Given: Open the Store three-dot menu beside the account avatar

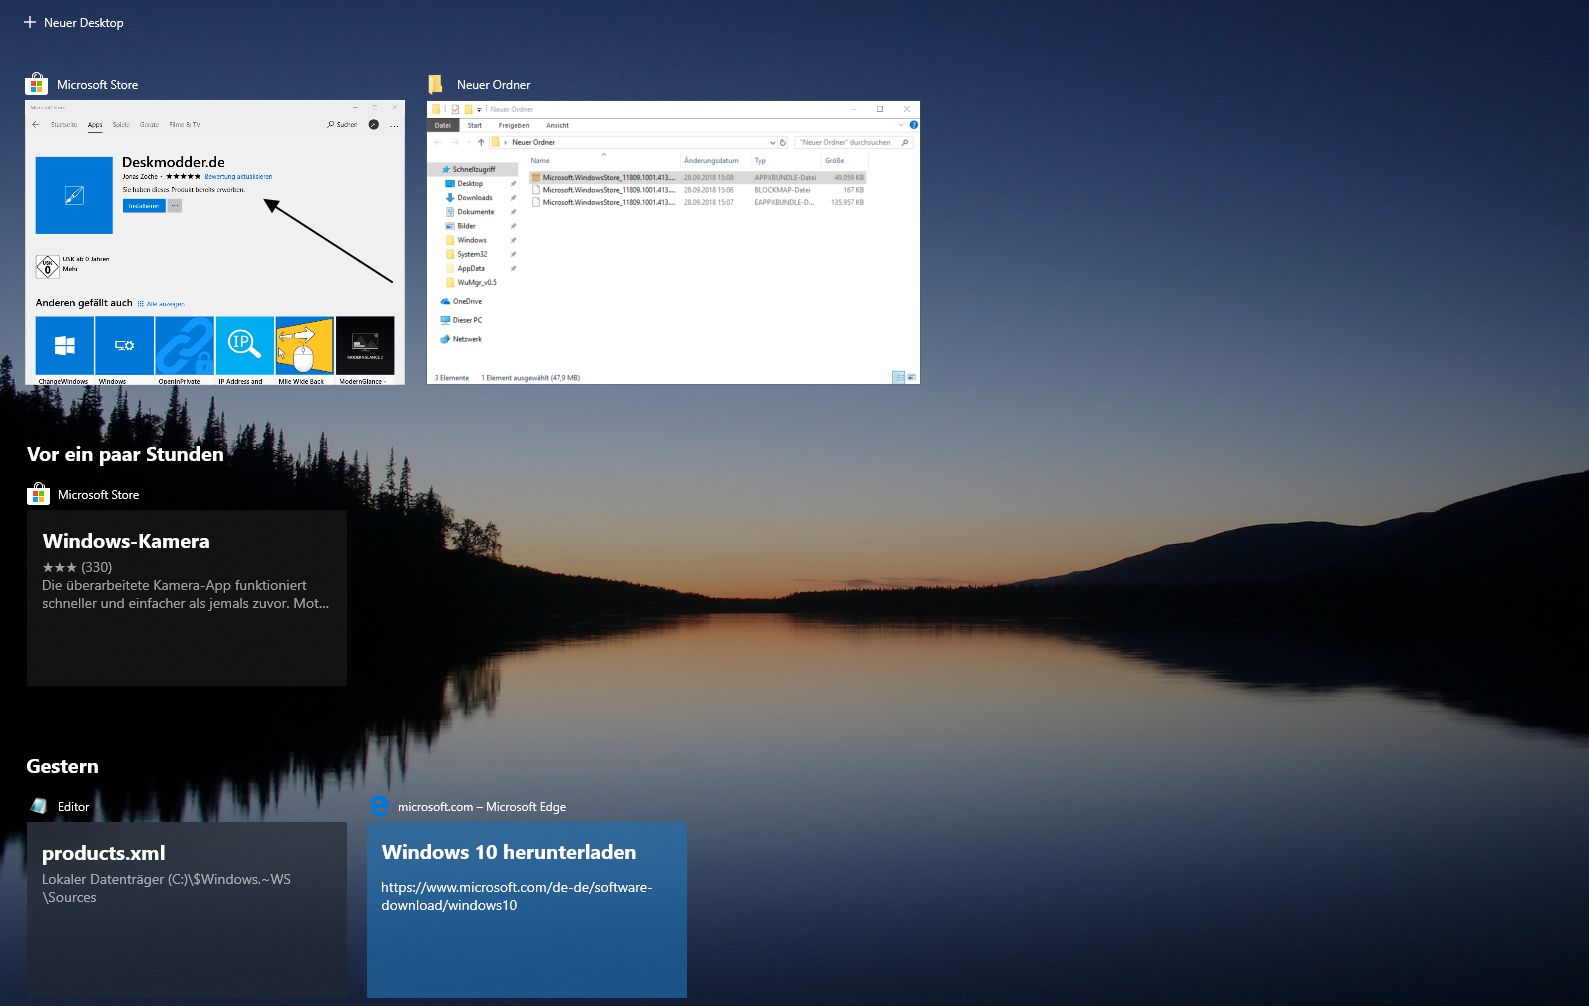Looking at the screenshot, I should click(394, 125).
